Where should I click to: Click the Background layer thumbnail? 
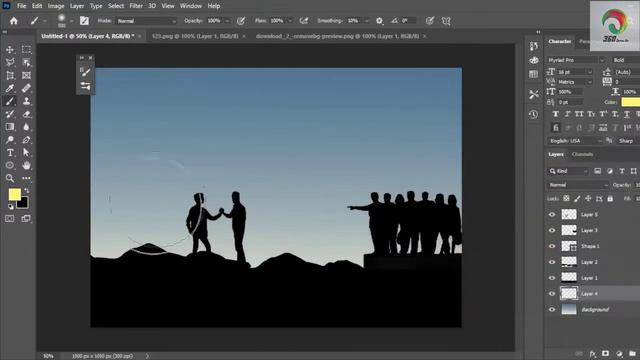tap(569, 309)
